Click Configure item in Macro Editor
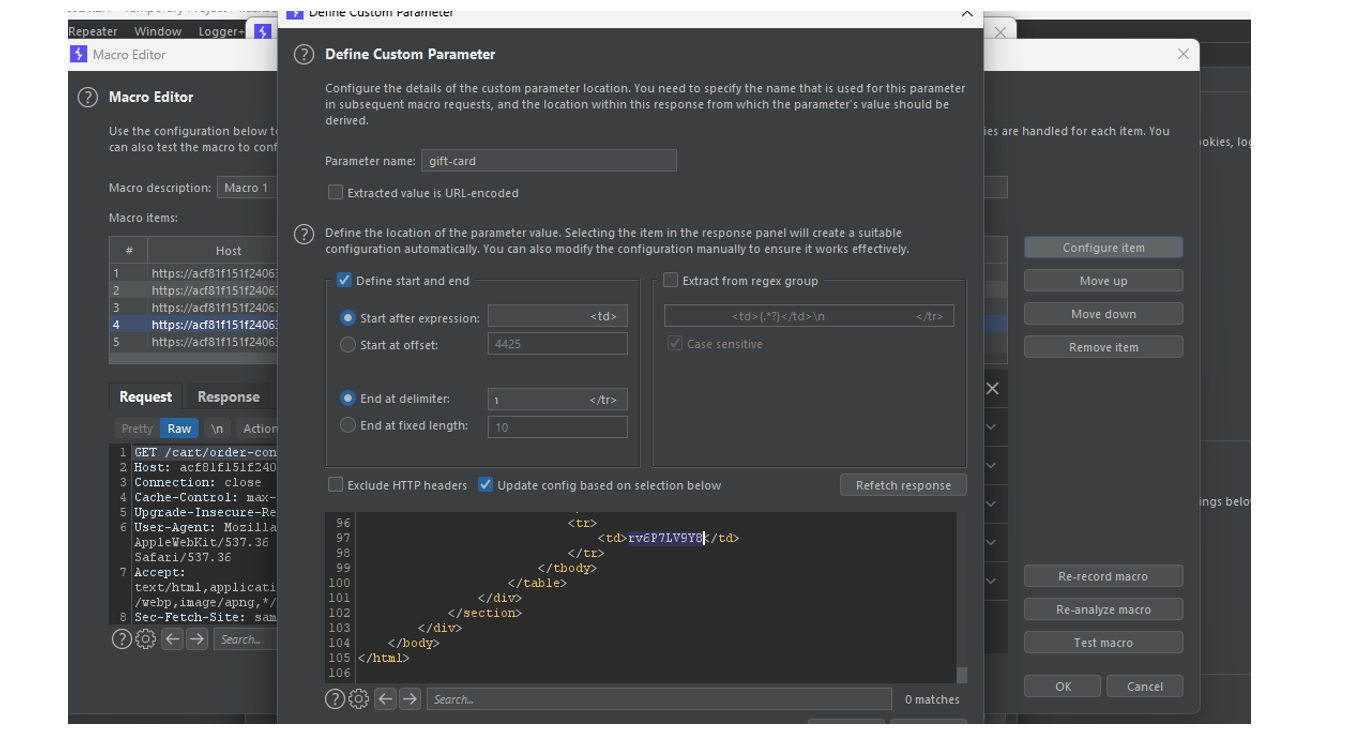Image resolution: width=1371 pixels, height=732 pixels. (1103, 248)
